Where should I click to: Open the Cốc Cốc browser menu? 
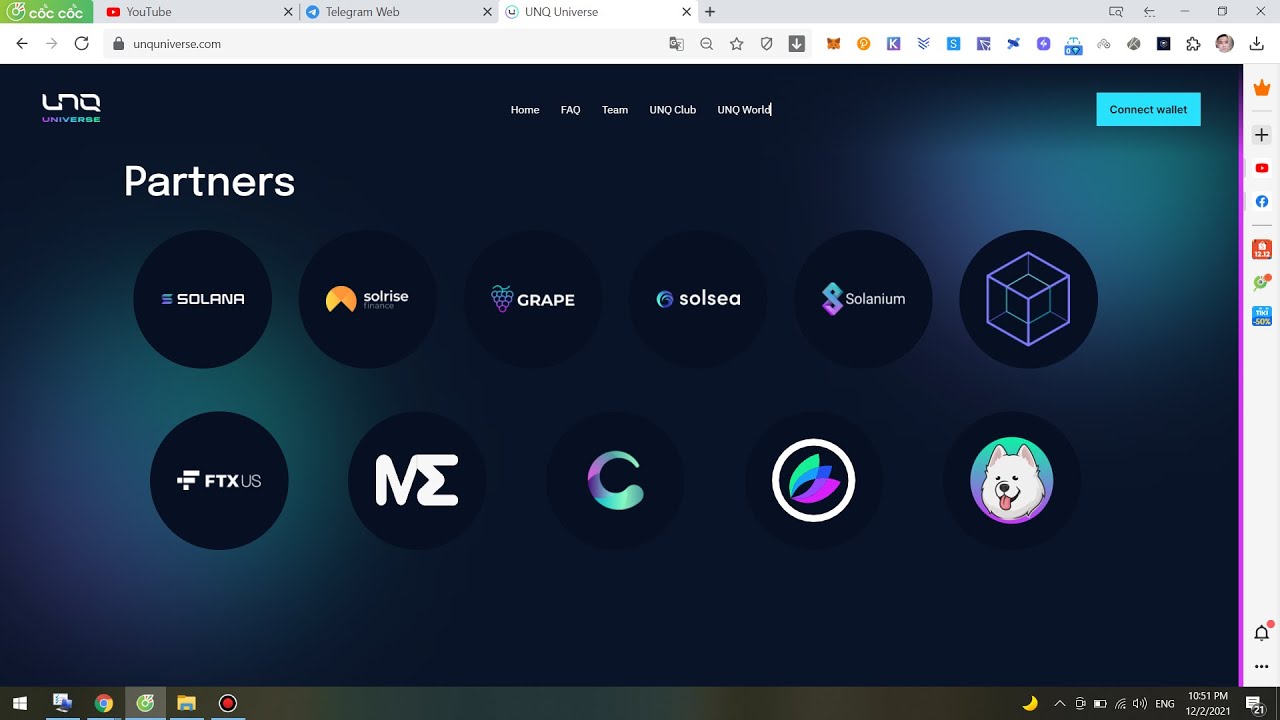point(47,12)
